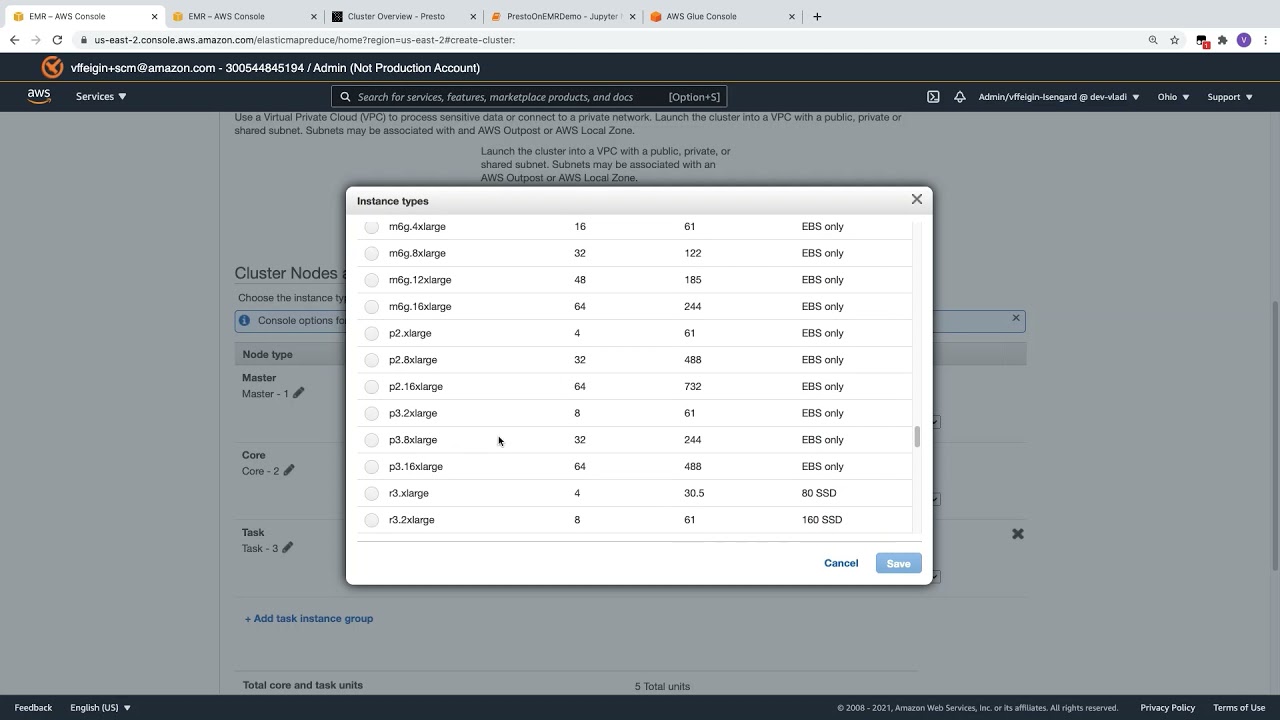Open the browser zoom magnifier icon

click(x=1153, y=40)
